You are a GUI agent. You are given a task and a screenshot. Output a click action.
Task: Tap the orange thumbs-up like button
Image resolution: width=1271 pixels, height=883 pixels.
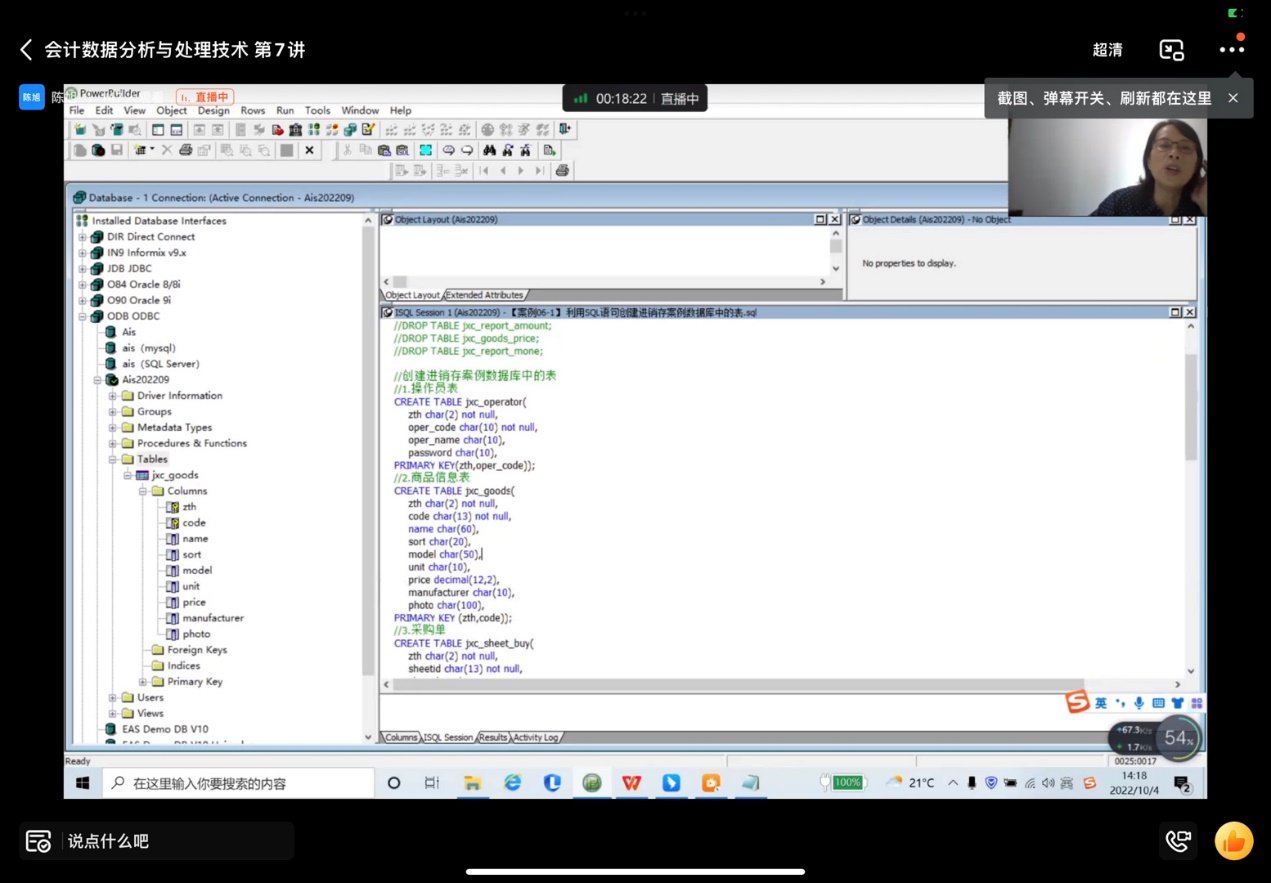click(x=1233, y=841)
